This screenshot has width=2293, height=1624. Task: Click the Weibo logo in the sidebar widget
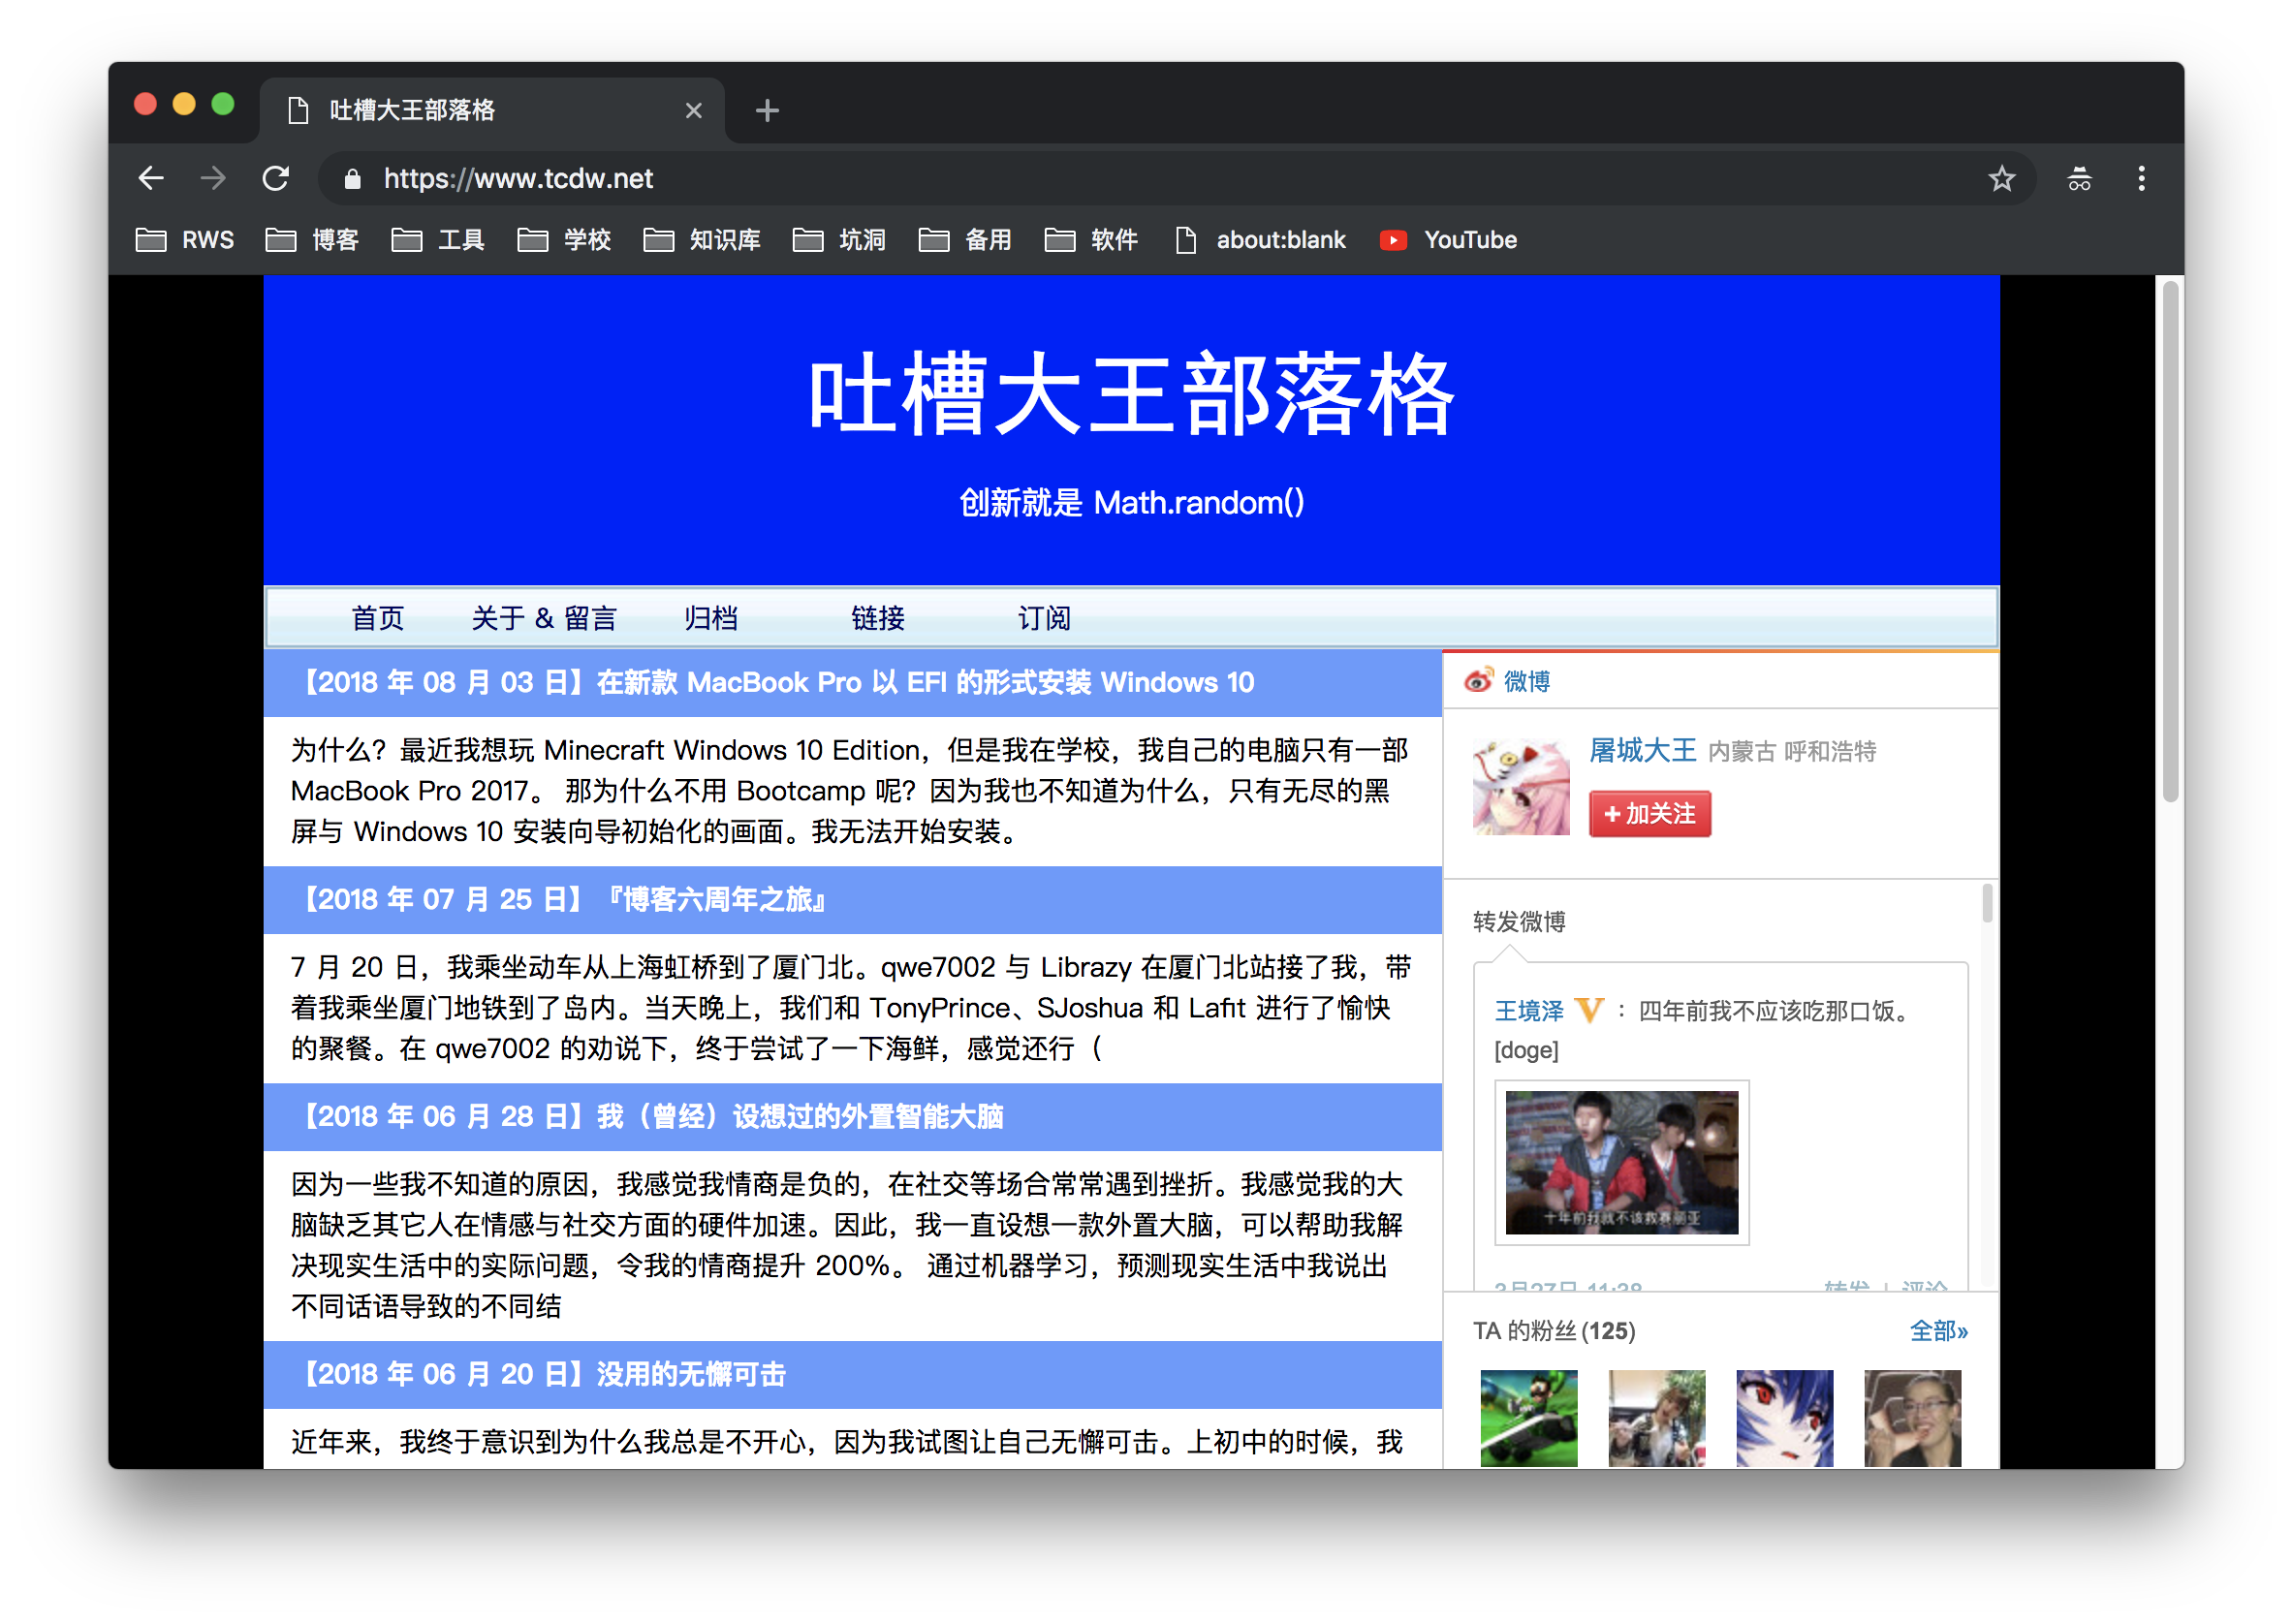1481,680
